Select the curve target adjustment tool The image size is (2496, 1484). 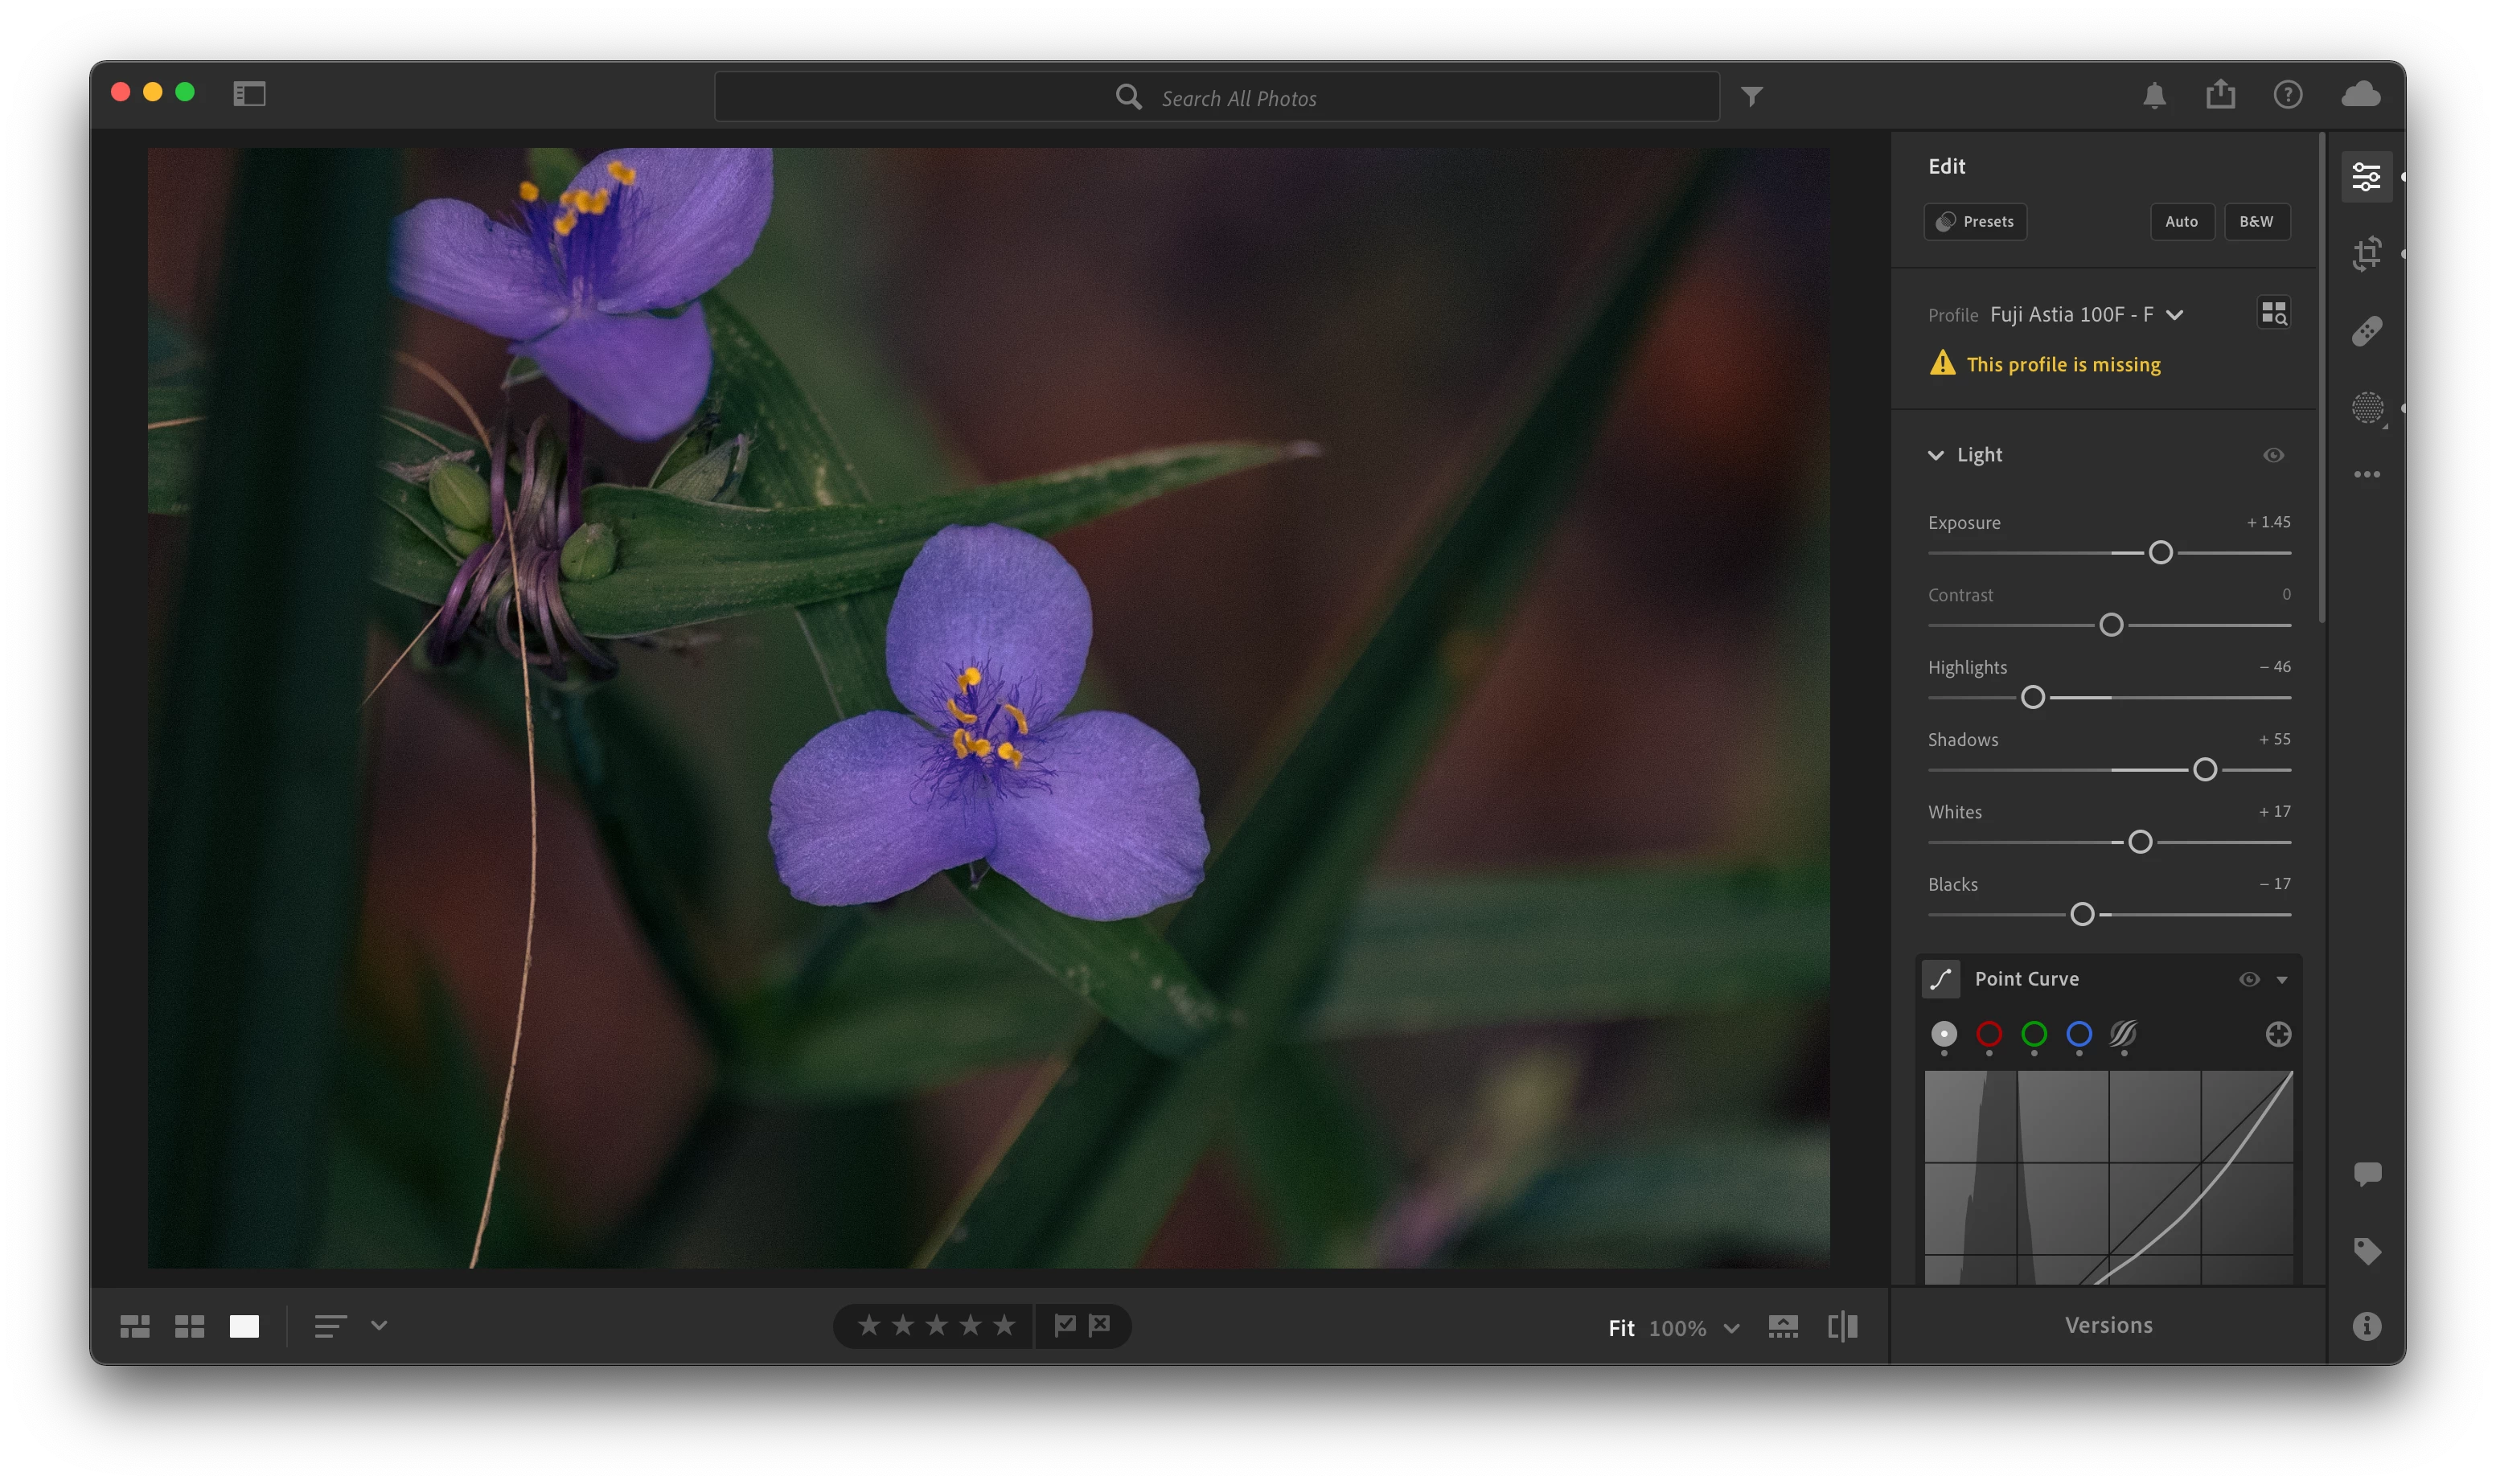point(2277,1034)
